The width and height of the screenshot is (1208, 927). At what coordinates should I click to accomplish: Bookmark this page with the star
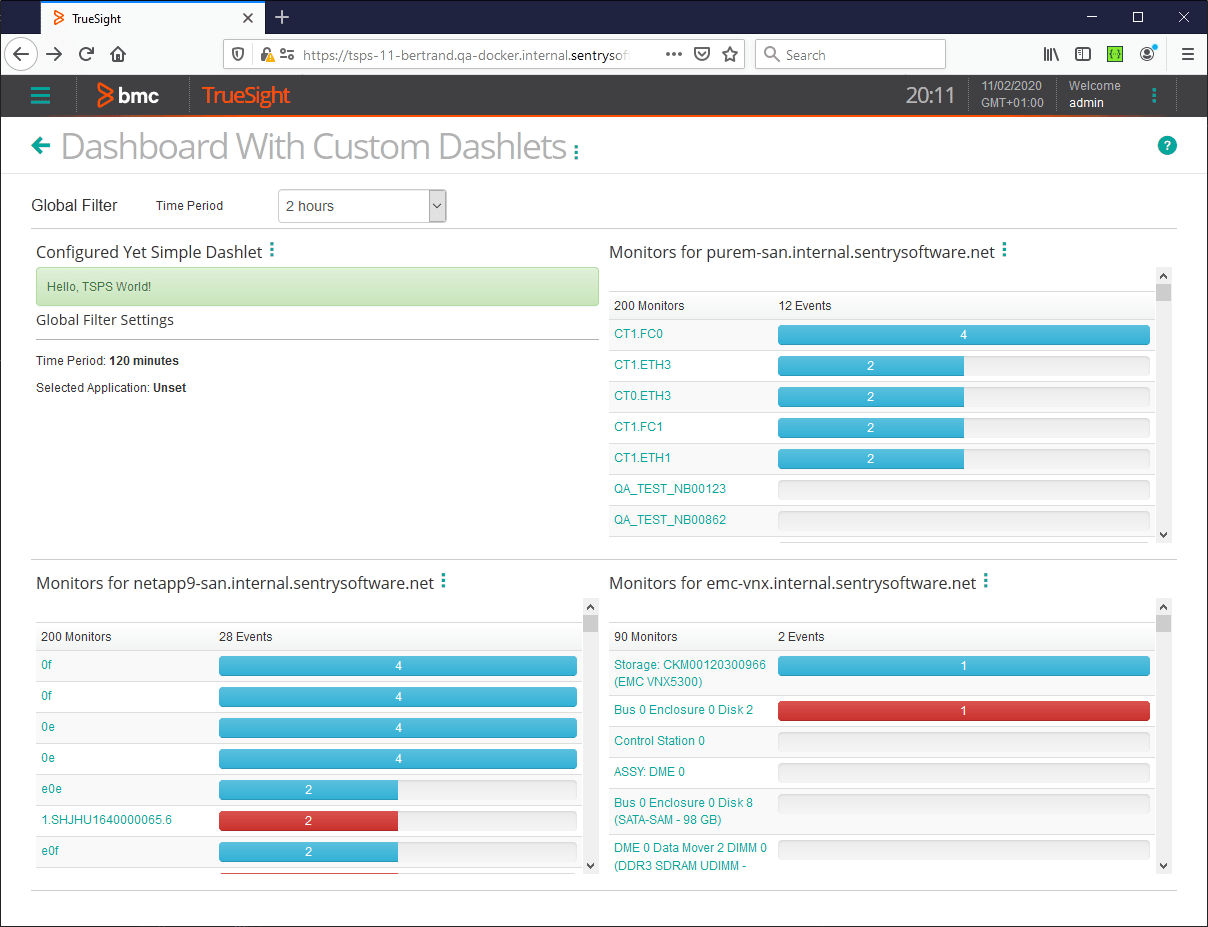(x=730, y=55)
